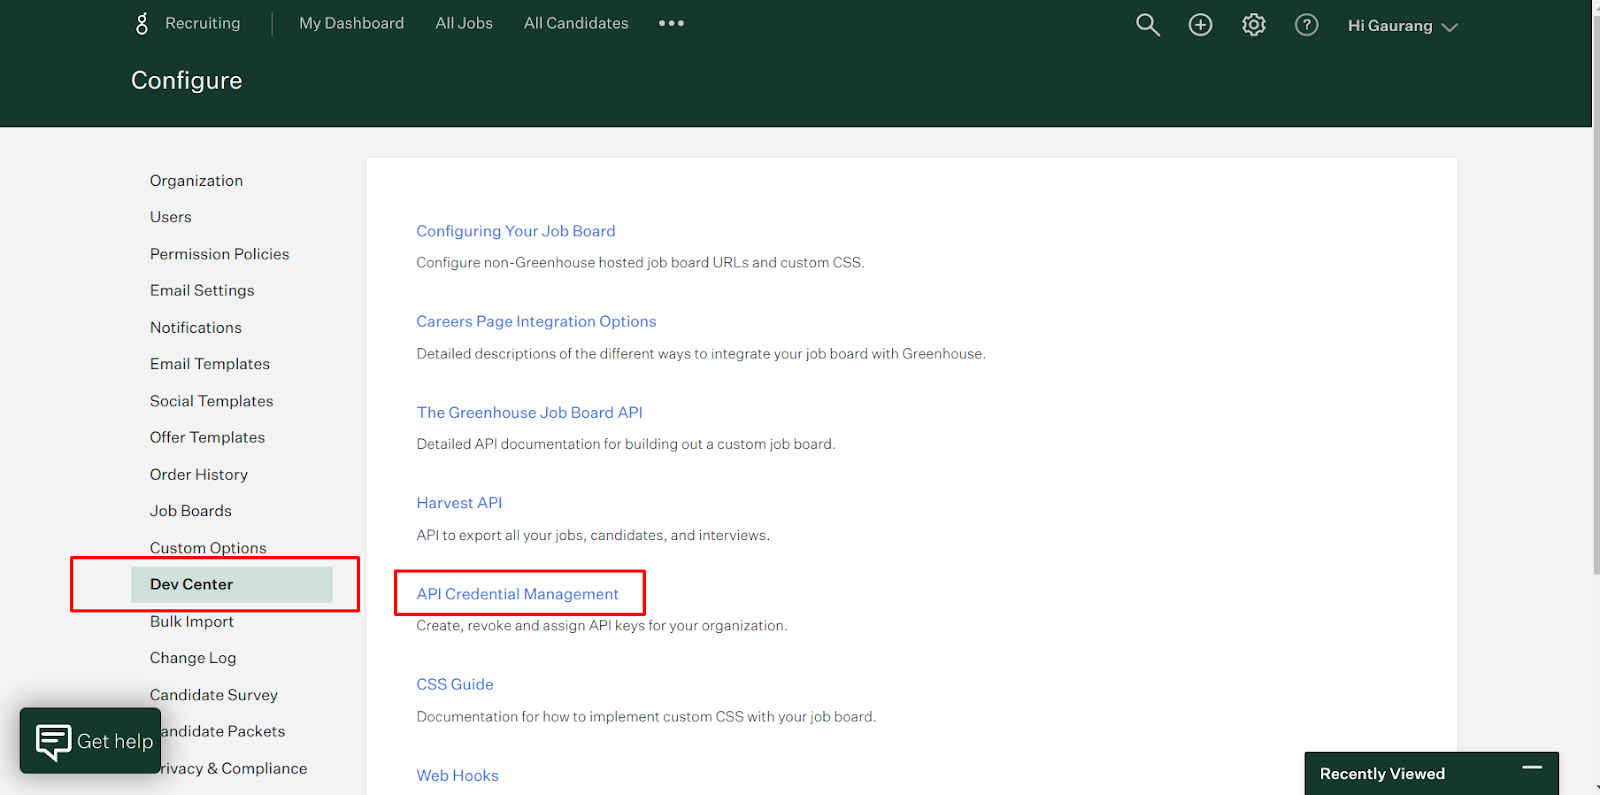Open Job Boards in the sidebar
The height and width of the screenshot is (795, 1600).
pos(191,511)
